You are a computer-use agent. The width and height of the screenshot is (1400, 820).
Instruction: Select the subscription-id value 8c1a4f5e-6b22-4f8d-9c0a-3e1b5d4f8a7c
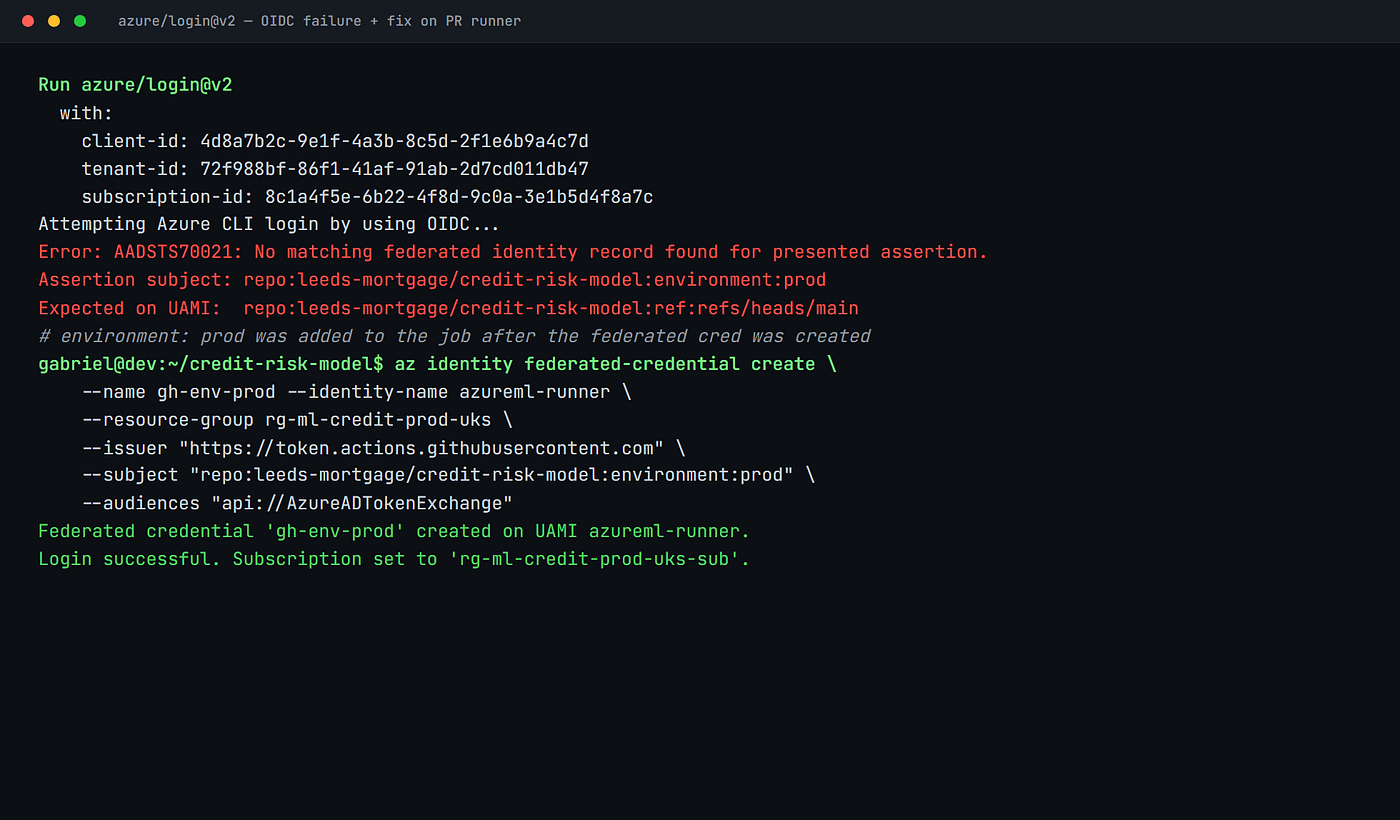pos(459,197)
